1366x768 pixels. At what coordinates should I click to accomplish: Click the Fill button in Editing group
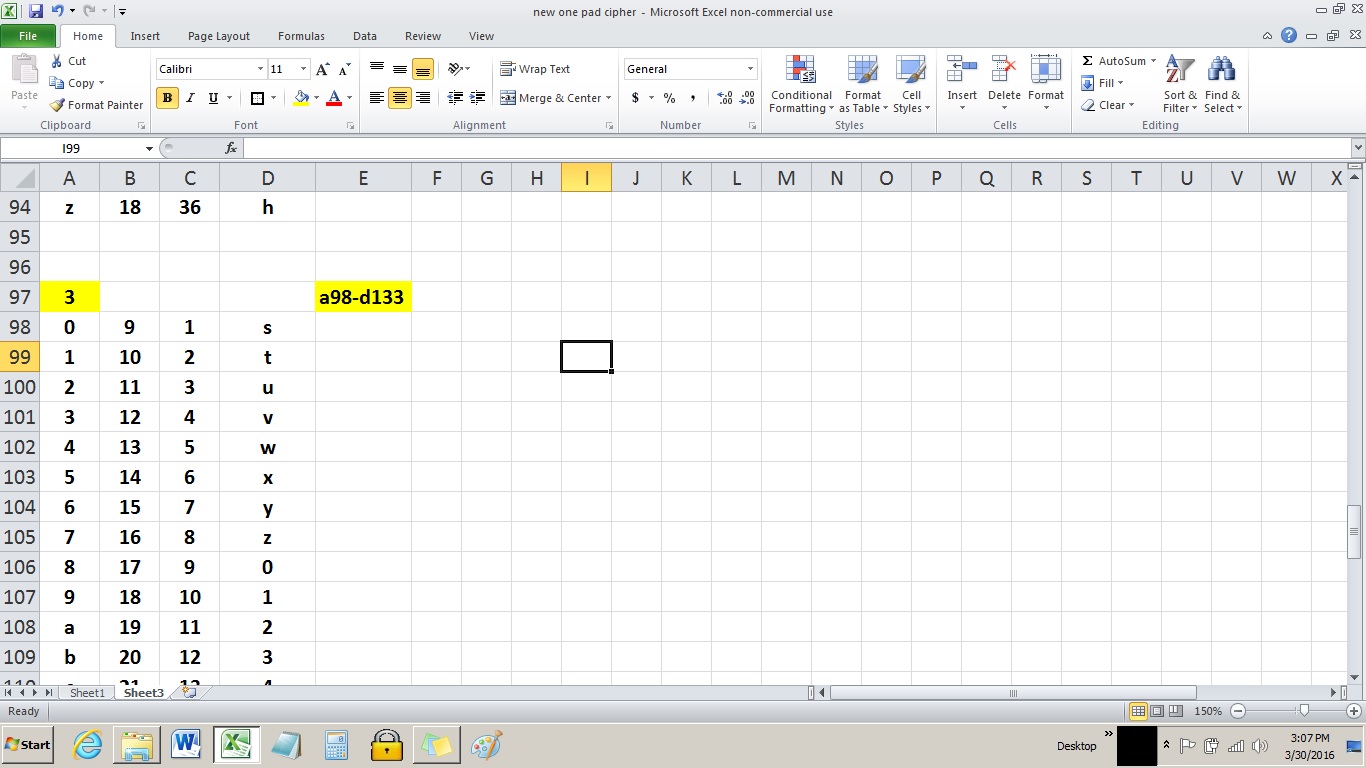tap(1104, 83)
